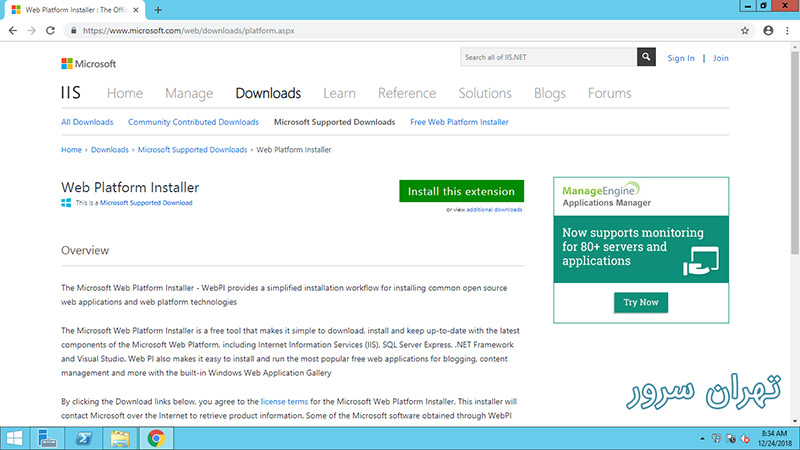Reload the page with refresh icon
The width and height of the screenshot is (800, 450).
tap(55, 30)
